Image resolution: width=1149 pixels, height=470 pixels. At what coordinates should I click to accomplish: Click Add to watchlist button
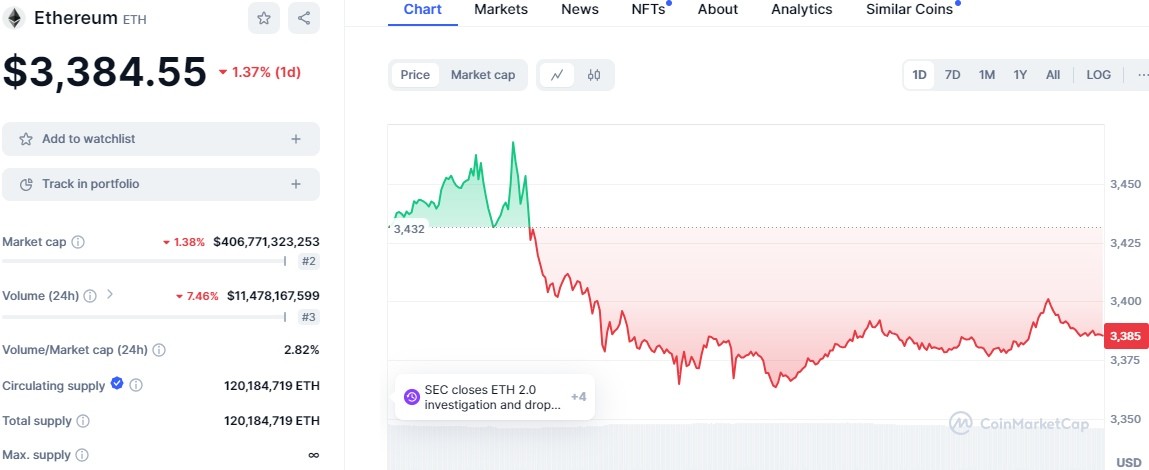[161, 139]
